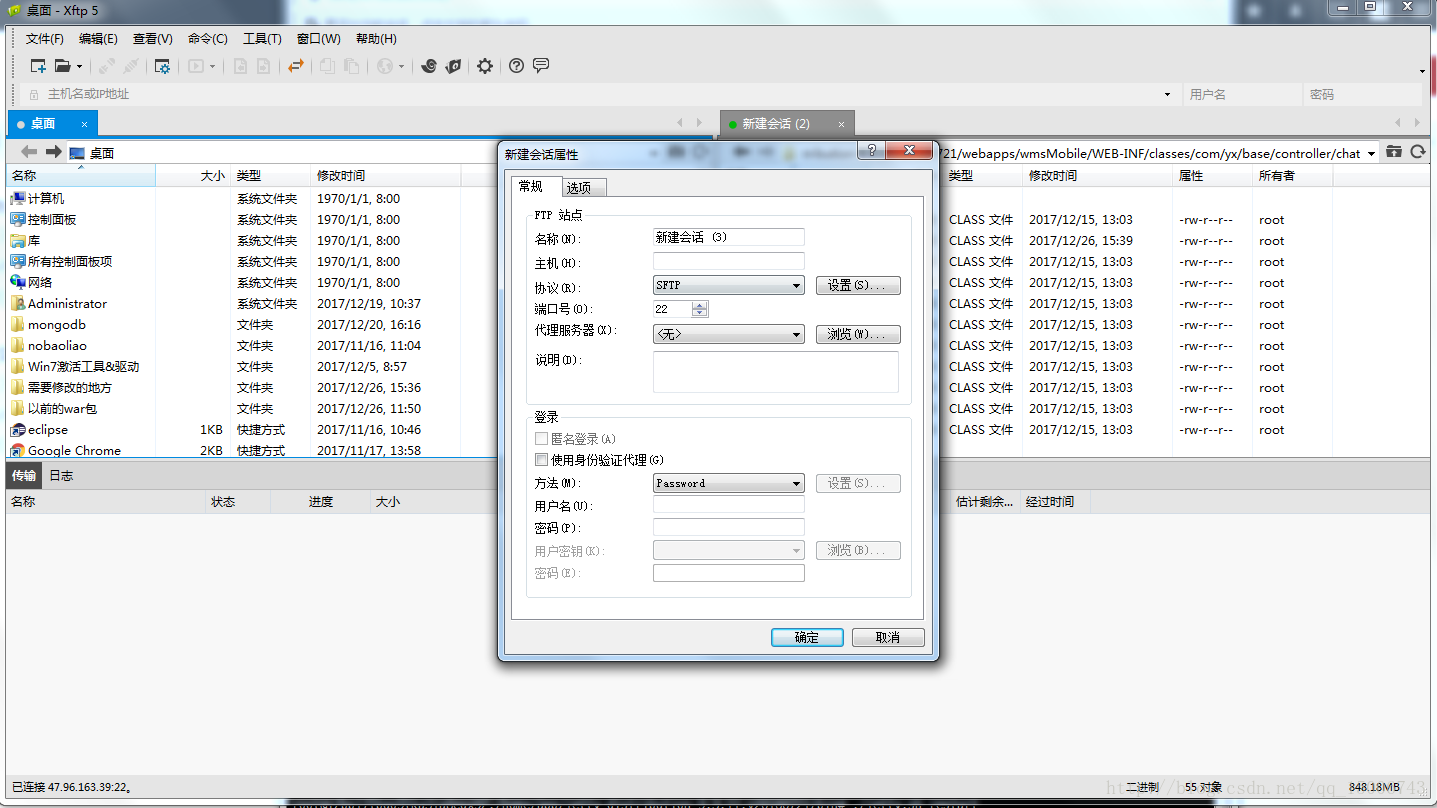Click the globe encoding toolbar icon
Image resolution: width=1437 pixels, height=808 pixels.
tap(385, 66)
